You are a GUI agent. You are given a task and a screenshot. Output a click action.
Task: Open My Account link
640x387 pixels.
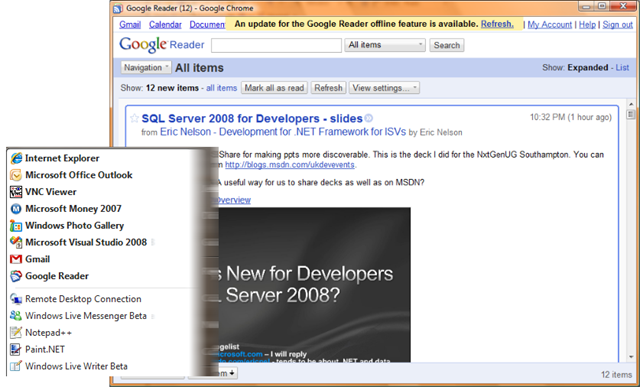pos(549,24)
